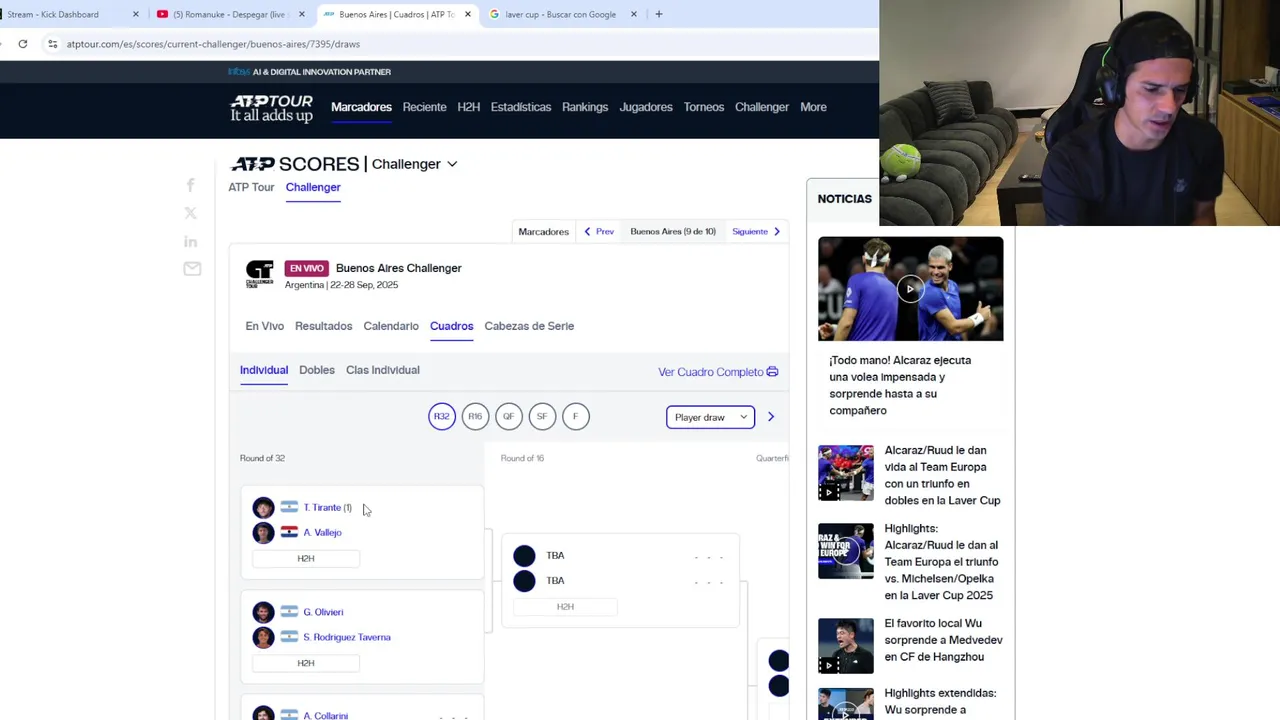Click the ATP Tour logo
The width and height of the screenshot is (1280, 720).
[x=271, y=108]
